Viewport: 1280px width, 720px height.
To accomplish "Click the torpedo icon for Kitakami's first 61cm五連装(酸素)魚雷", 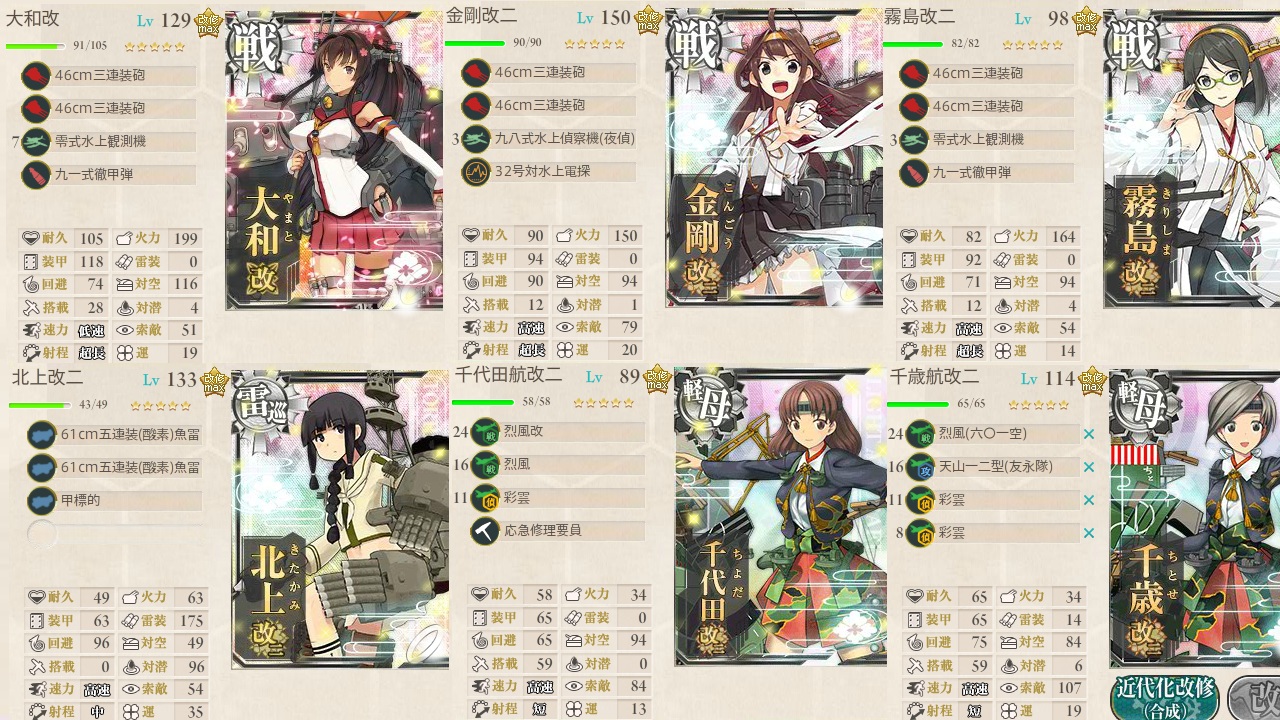I will click(x=41, y=434).
